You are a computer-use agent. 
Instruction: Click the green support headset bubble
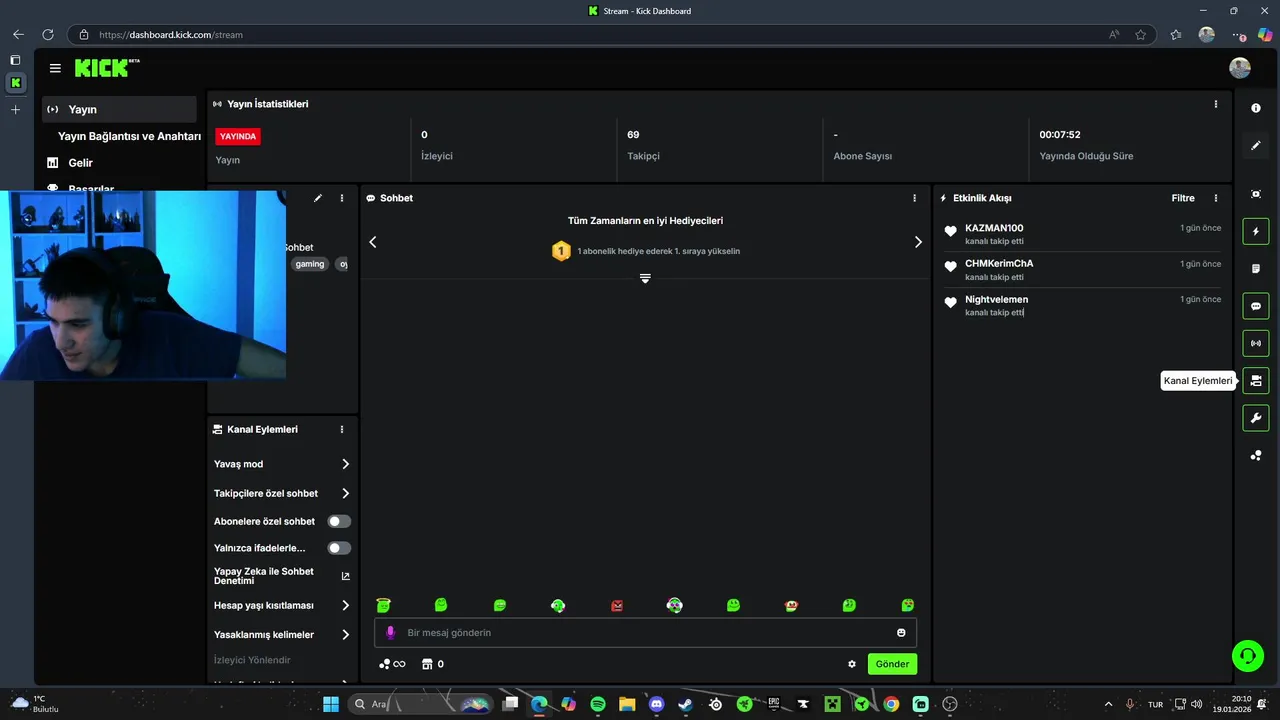coord(1248,656)
